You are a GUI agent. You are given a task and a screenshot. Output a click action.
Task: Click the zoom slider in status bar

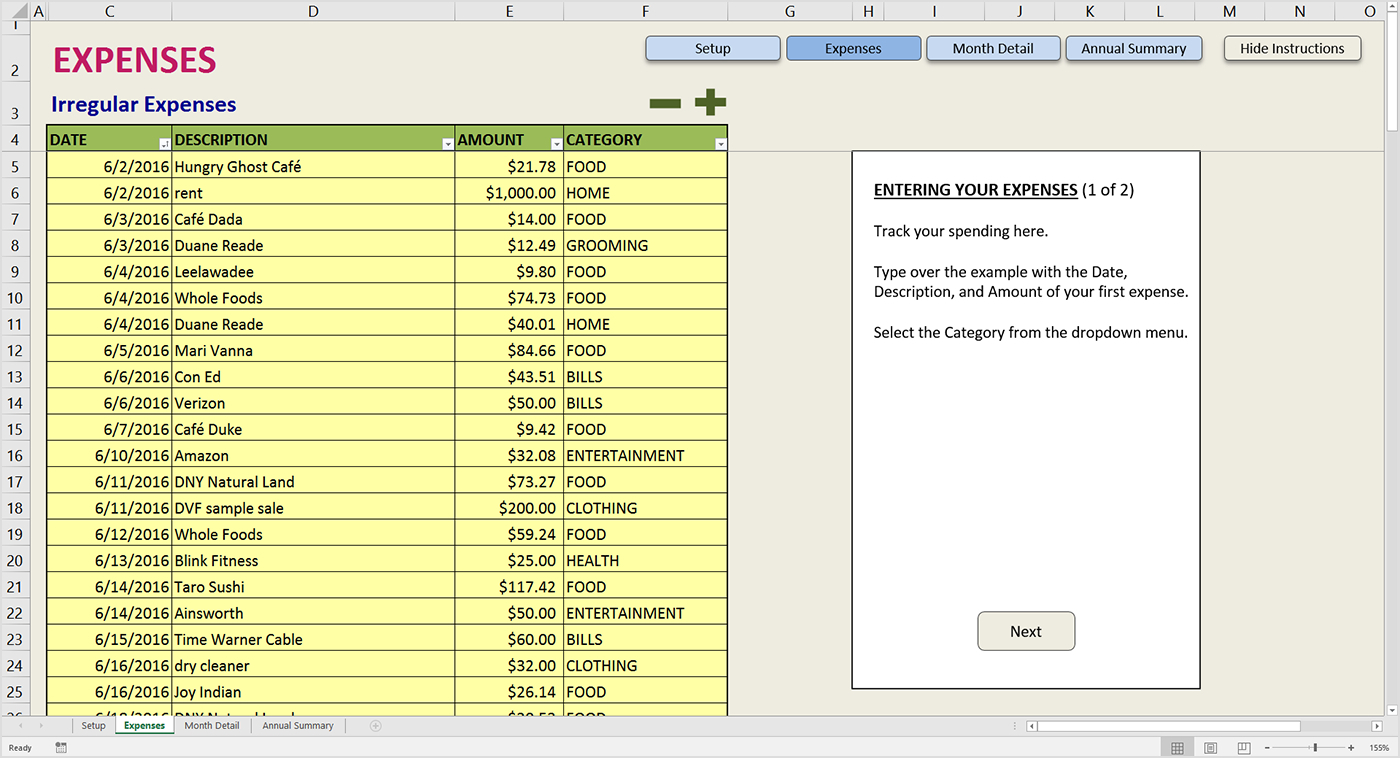[x=1315, y=748]
